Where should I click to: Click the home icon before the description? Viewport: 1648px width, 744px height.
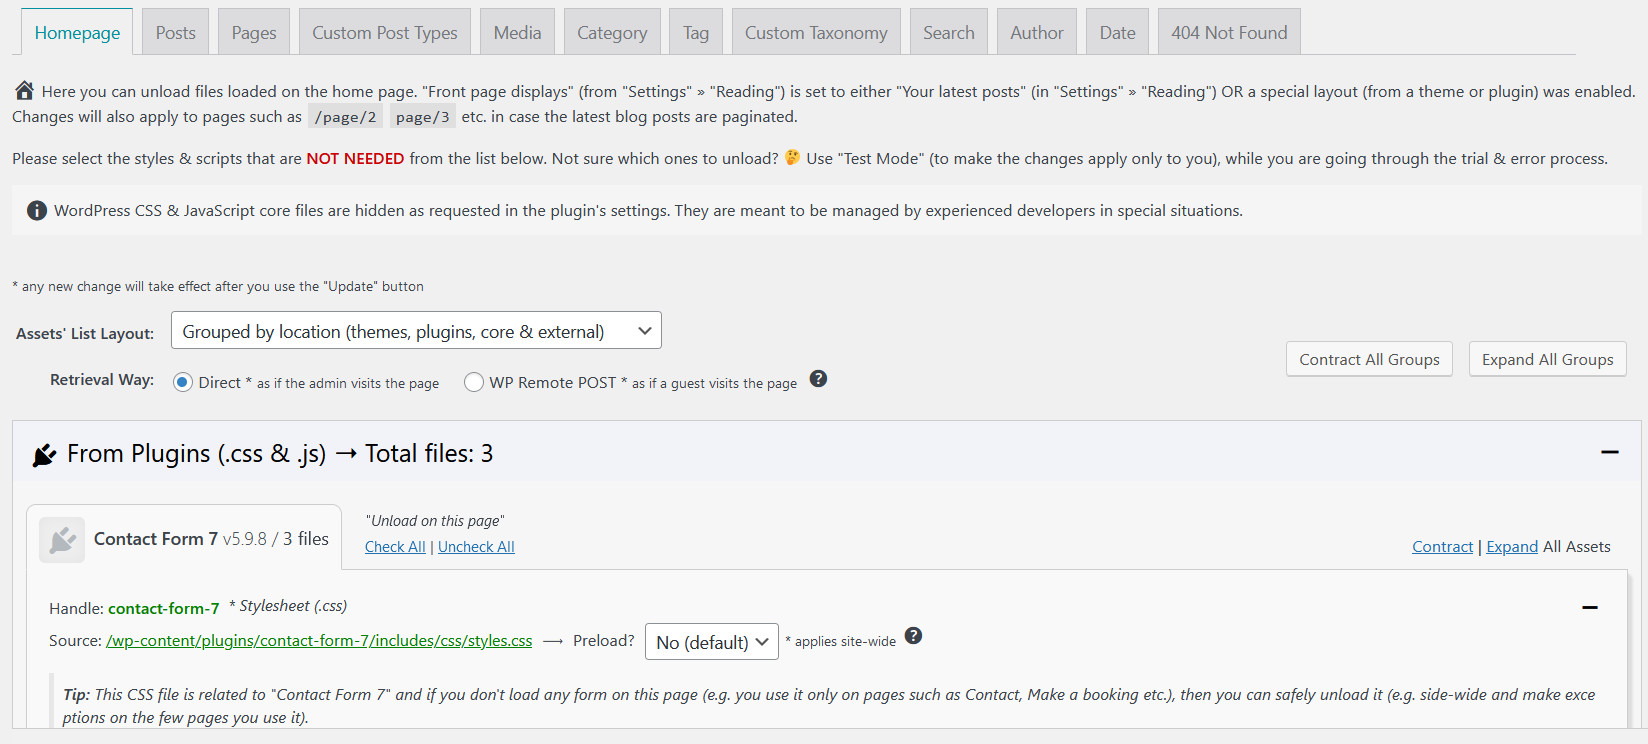click(24, 91)
